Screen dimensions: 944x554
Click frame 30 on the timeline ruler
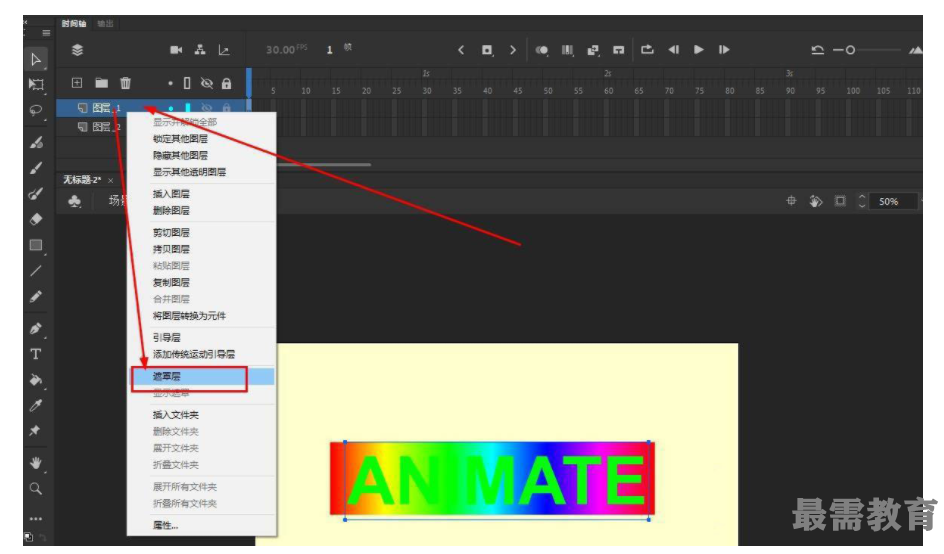click(x=427, y=91)
